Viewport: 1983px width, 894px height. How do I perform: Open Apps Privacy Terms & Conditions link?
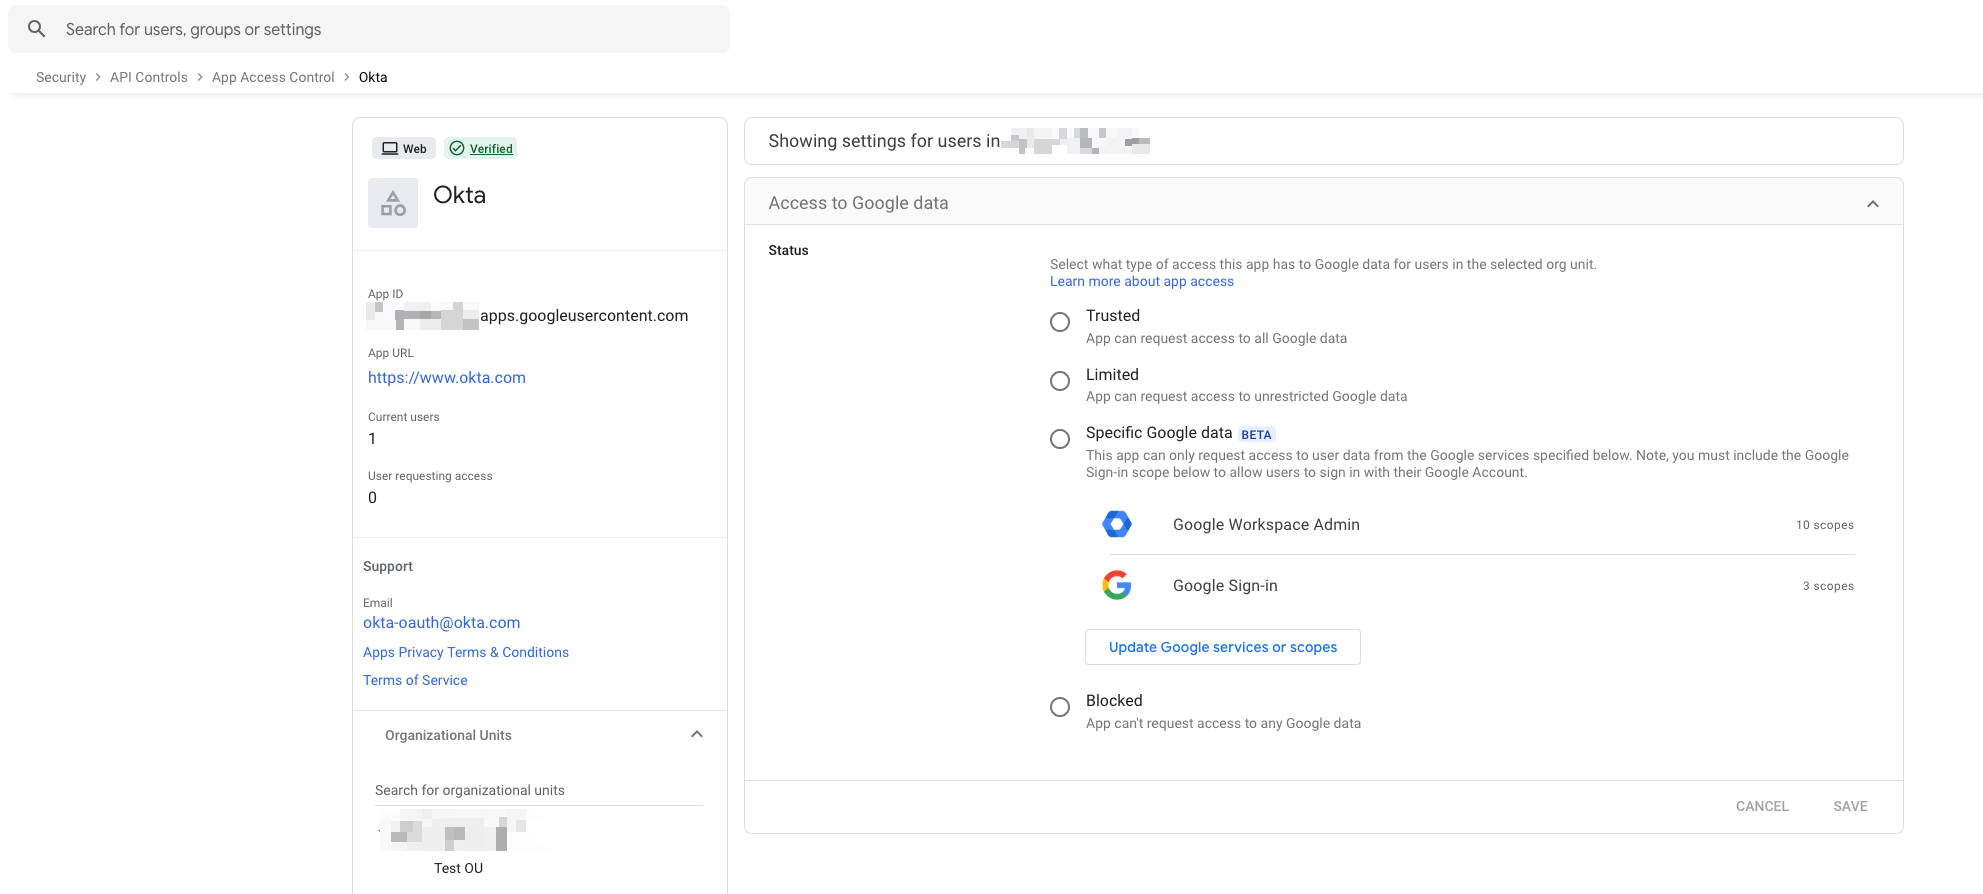pyautogui.click(x=466, y=652)
